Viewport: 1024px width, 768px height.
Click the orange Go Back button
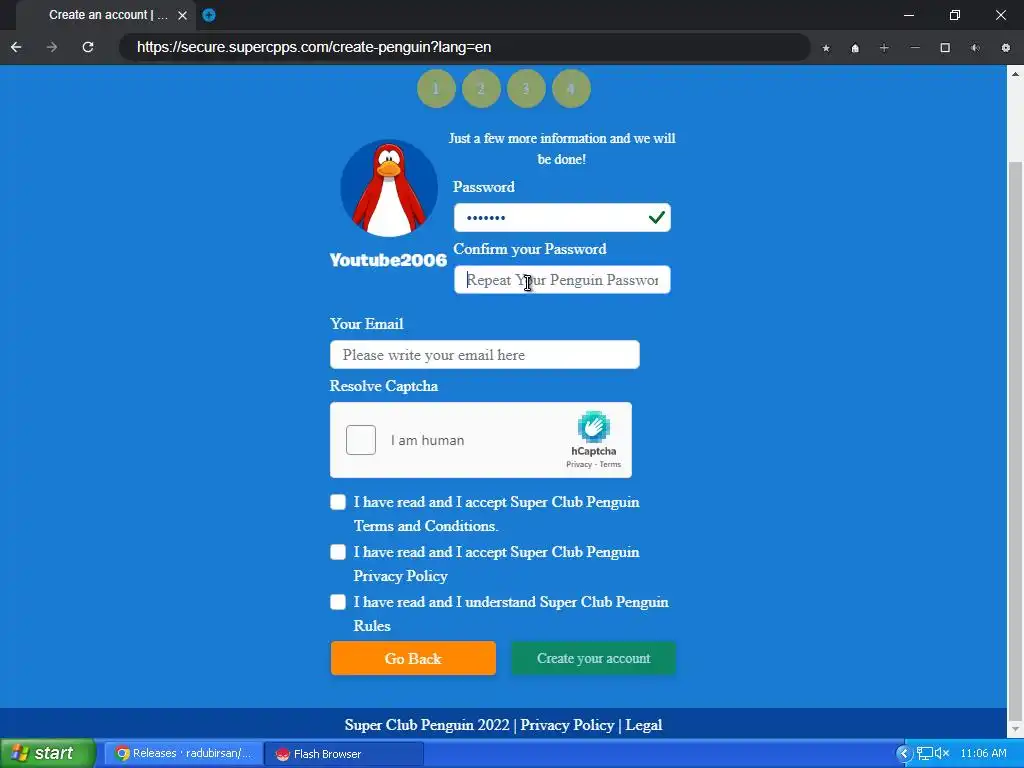pyautogui.click(x=413, y=658)
